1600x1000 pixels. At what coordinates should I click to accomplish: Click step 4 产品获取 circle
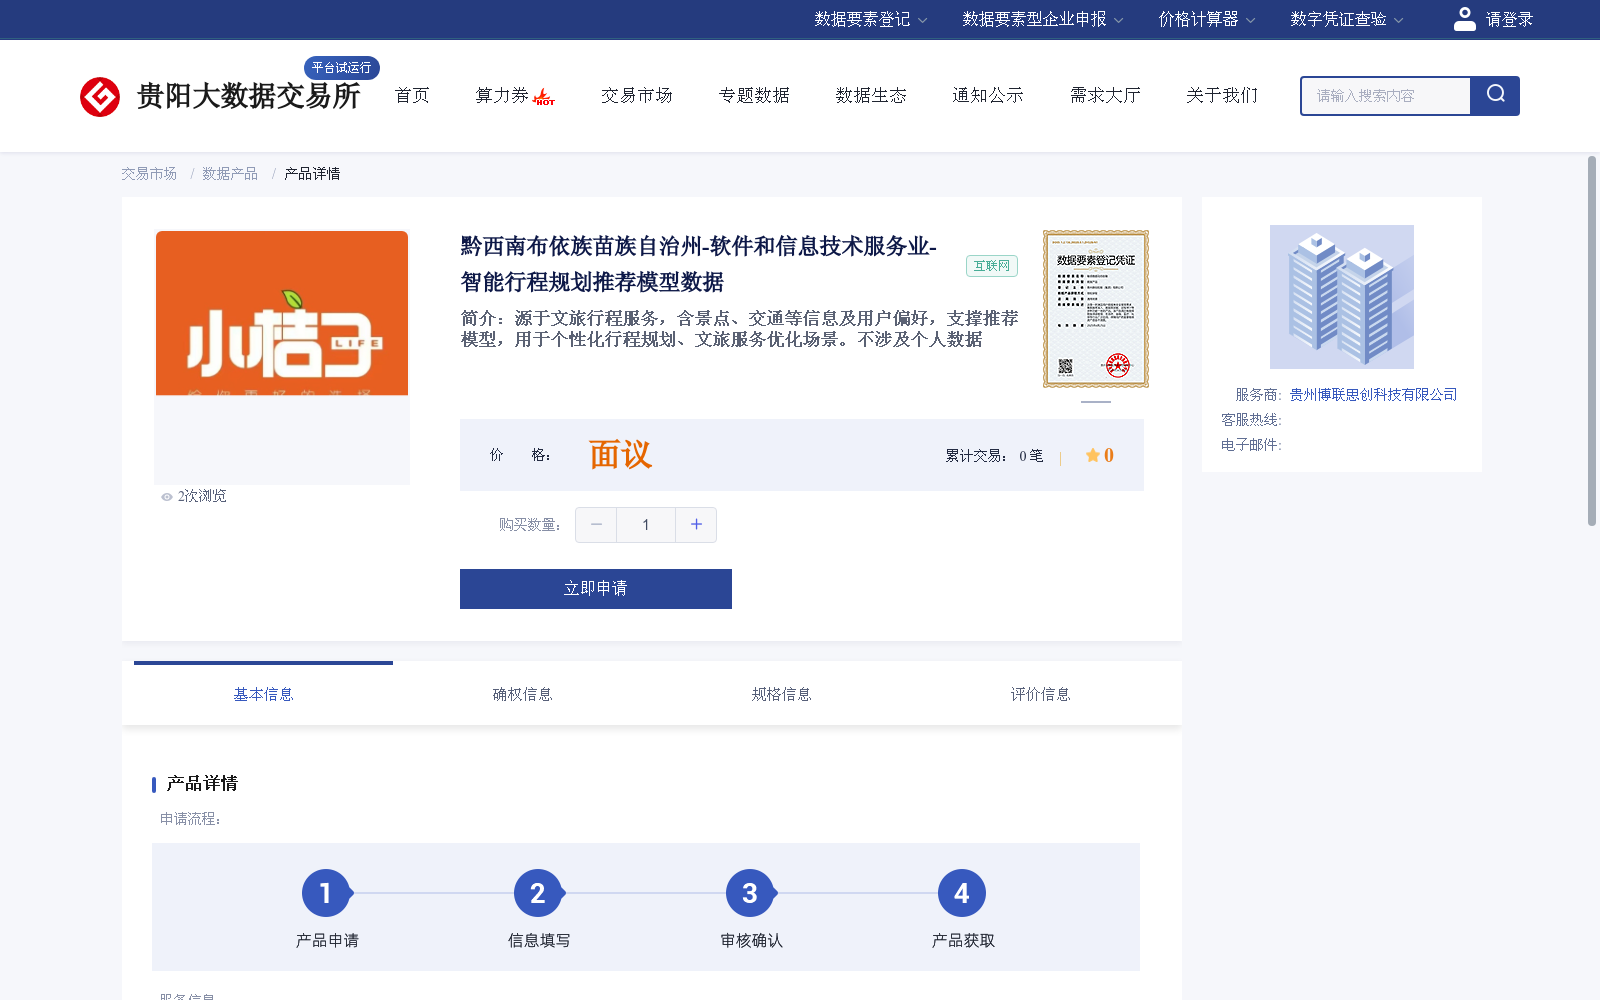[962, 893]
